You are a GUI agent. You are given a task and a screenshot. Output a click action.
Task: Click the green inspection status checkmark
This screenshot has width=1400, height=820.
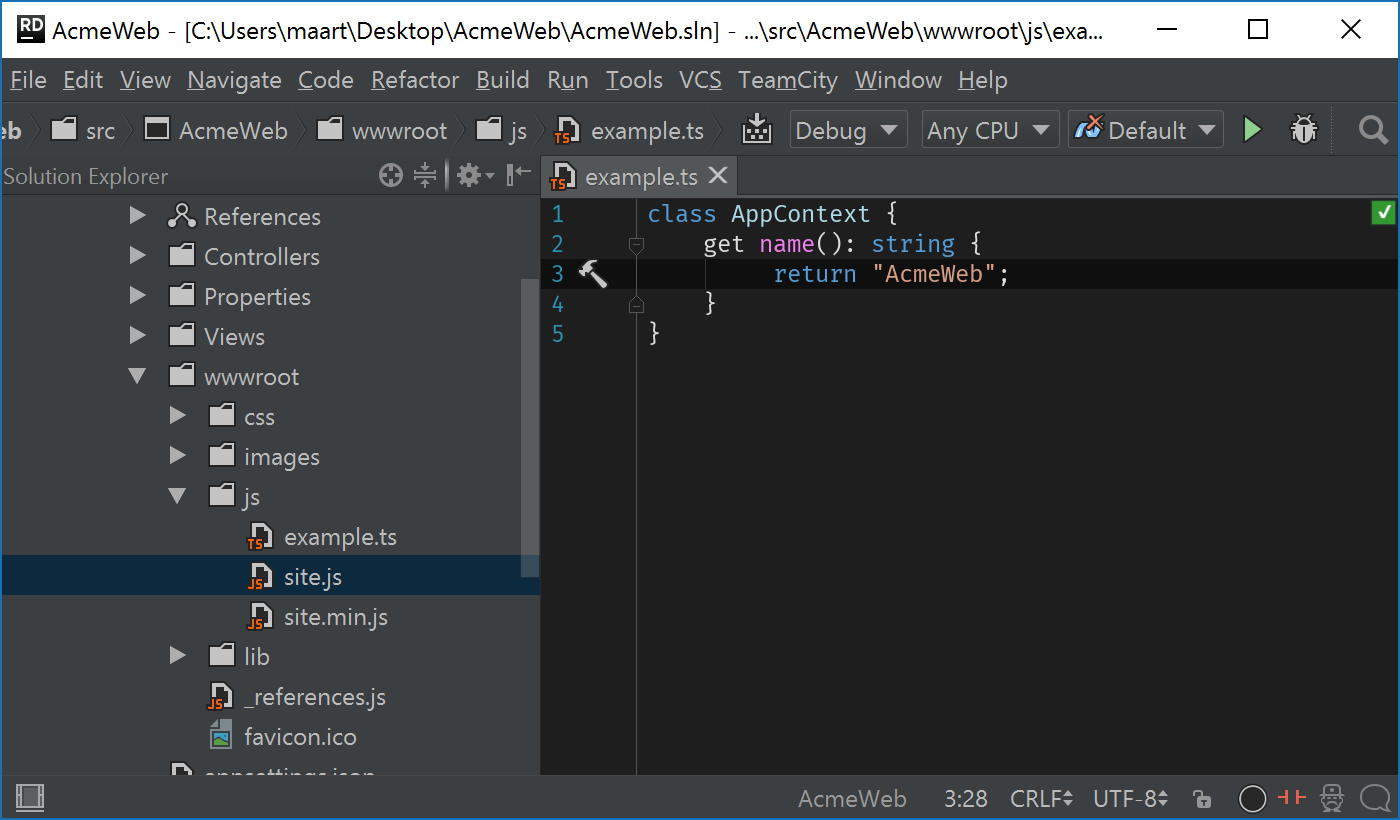tap(1384, 212)
